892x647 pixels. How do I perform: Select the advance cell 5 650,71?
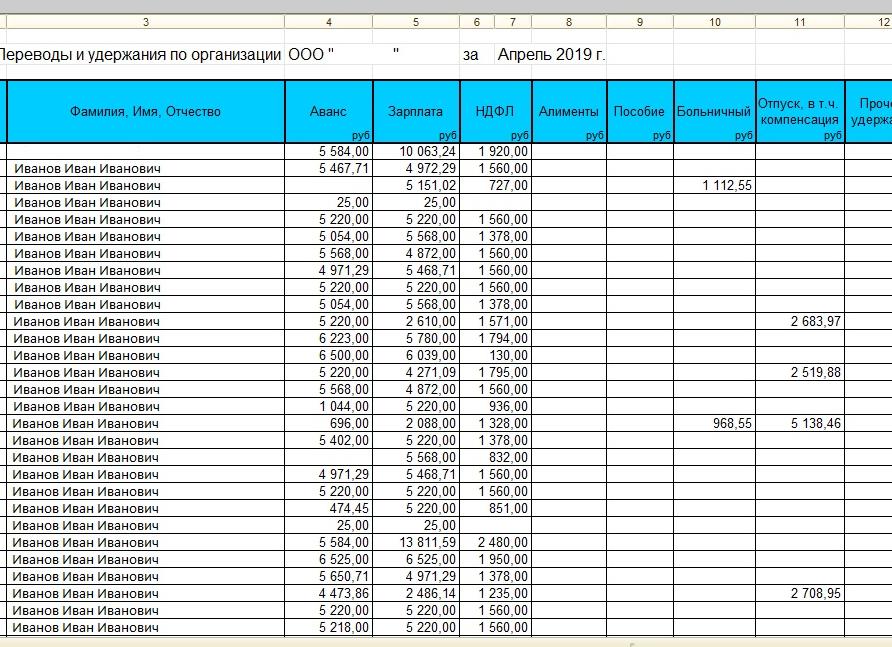(329, 576)
